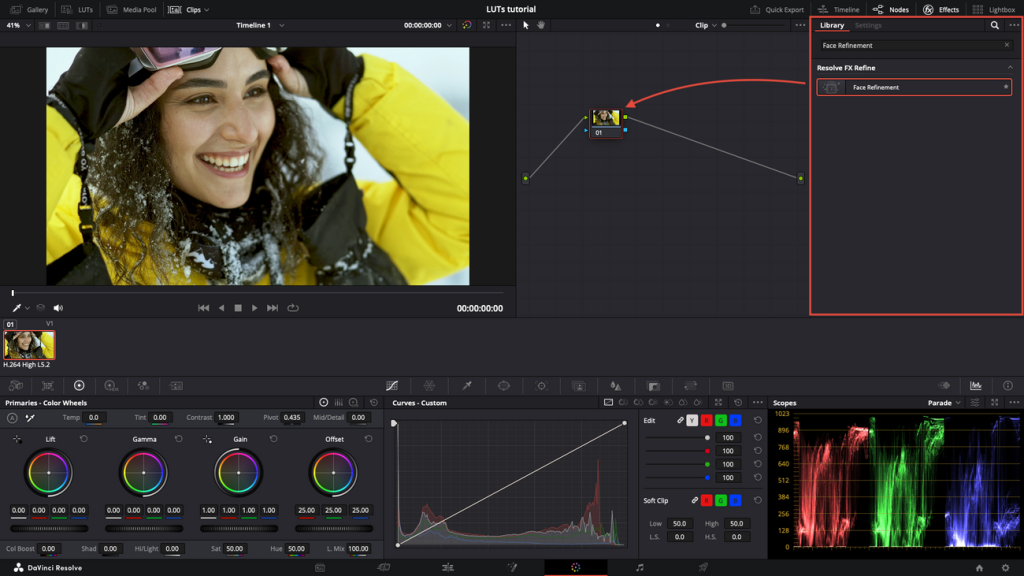1024x576 pixels.
Task: Select the Qualifier eyedropper palette
Action: 466,385
